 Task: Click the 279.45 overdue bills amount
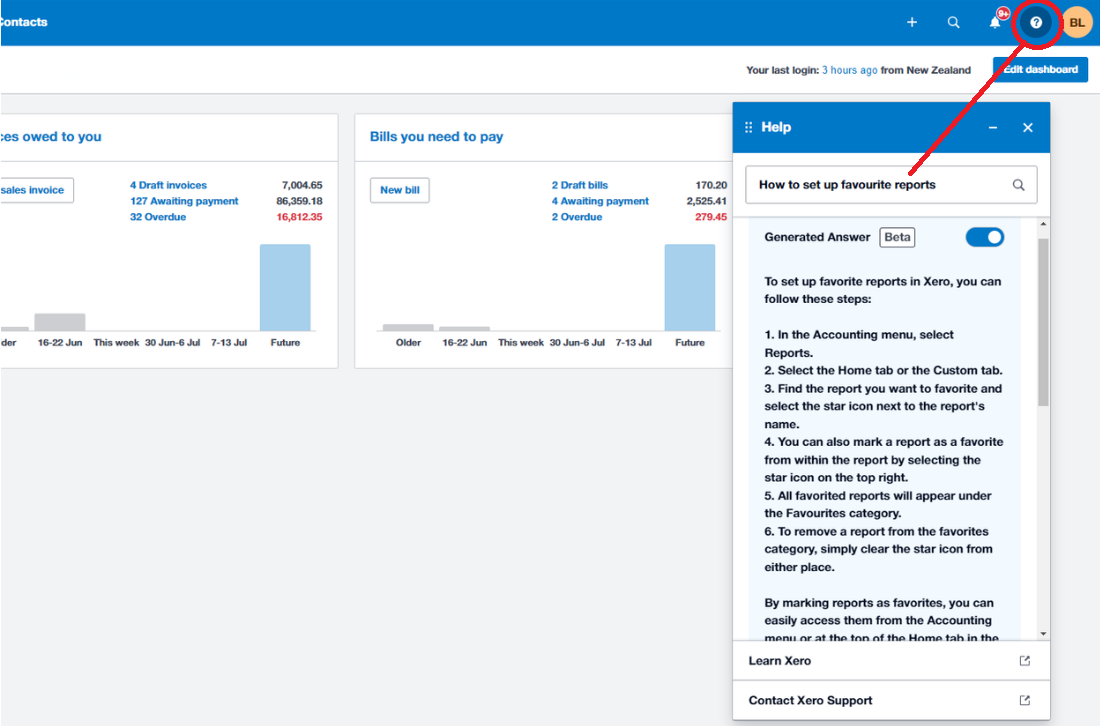(x=711, y=217)
